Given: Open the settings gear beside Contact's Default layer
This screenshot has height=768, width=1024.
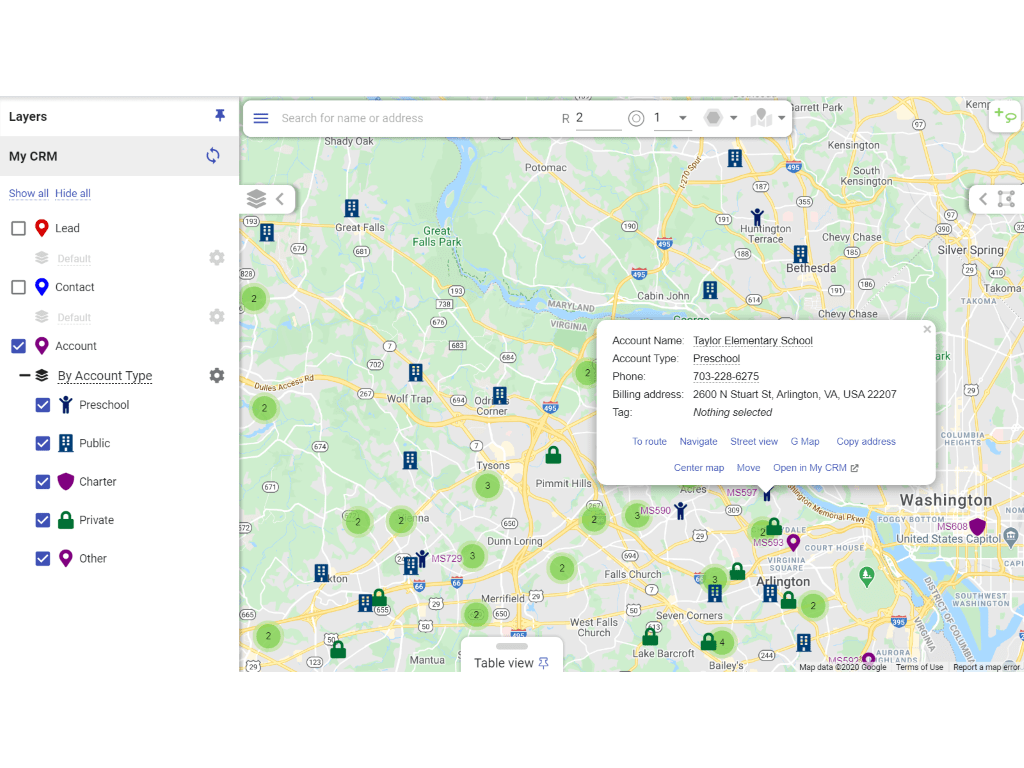Looking at the screenshot, I should (216, 317).
